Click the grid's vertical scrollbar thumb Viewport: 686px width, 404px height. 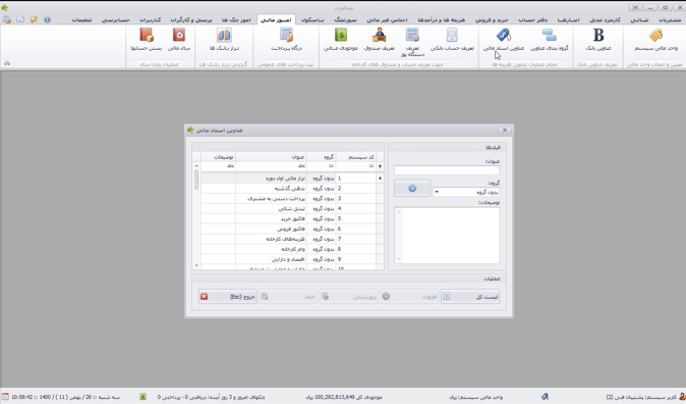coord(196,180)
